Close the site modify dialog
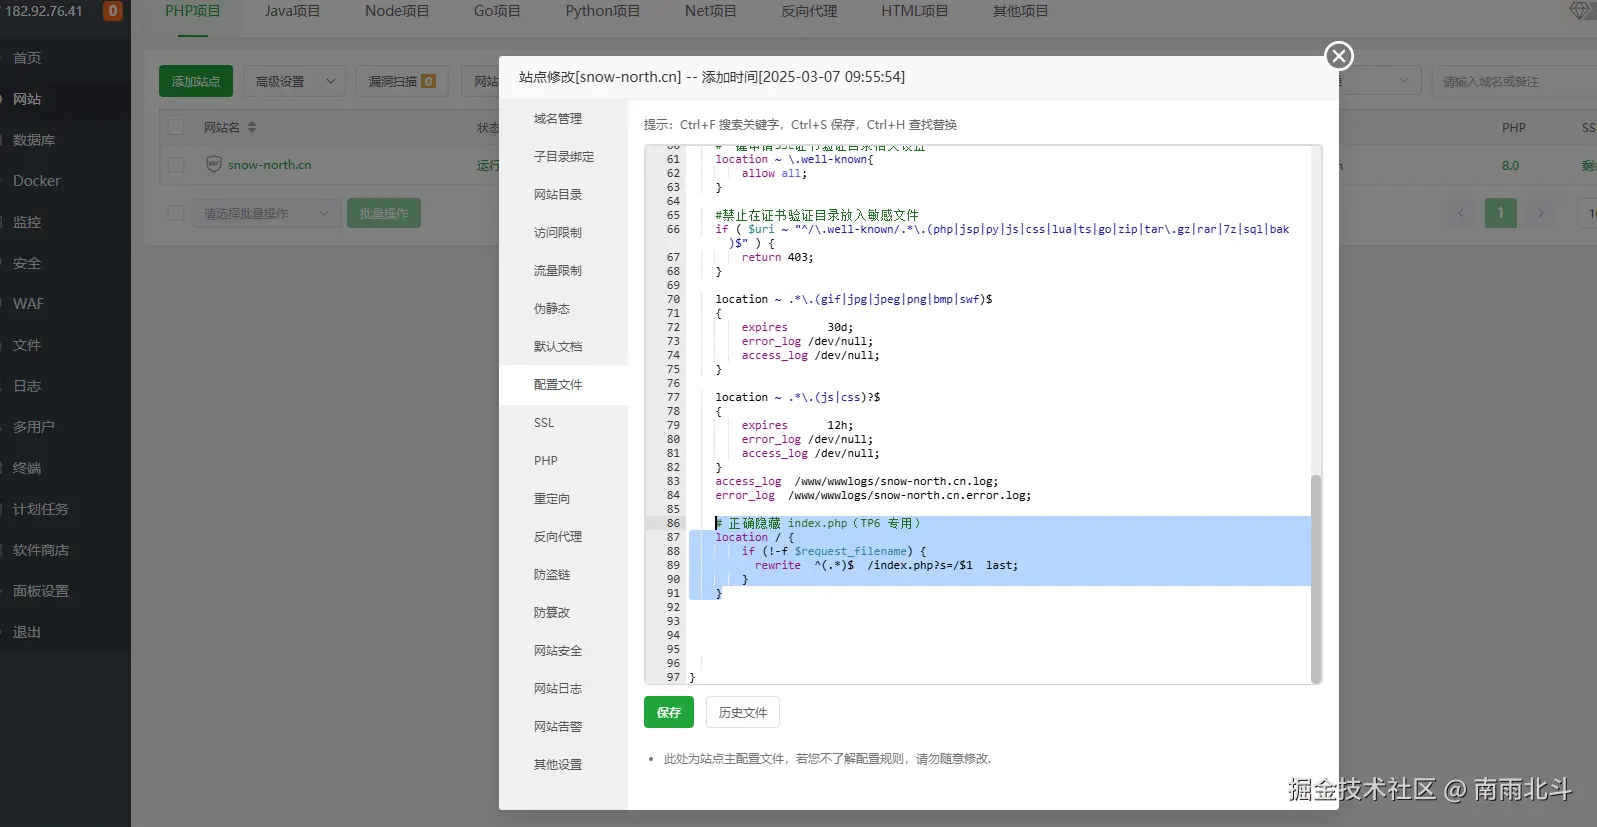This screenshot has width=1597, height=827. coord(1339,56)
